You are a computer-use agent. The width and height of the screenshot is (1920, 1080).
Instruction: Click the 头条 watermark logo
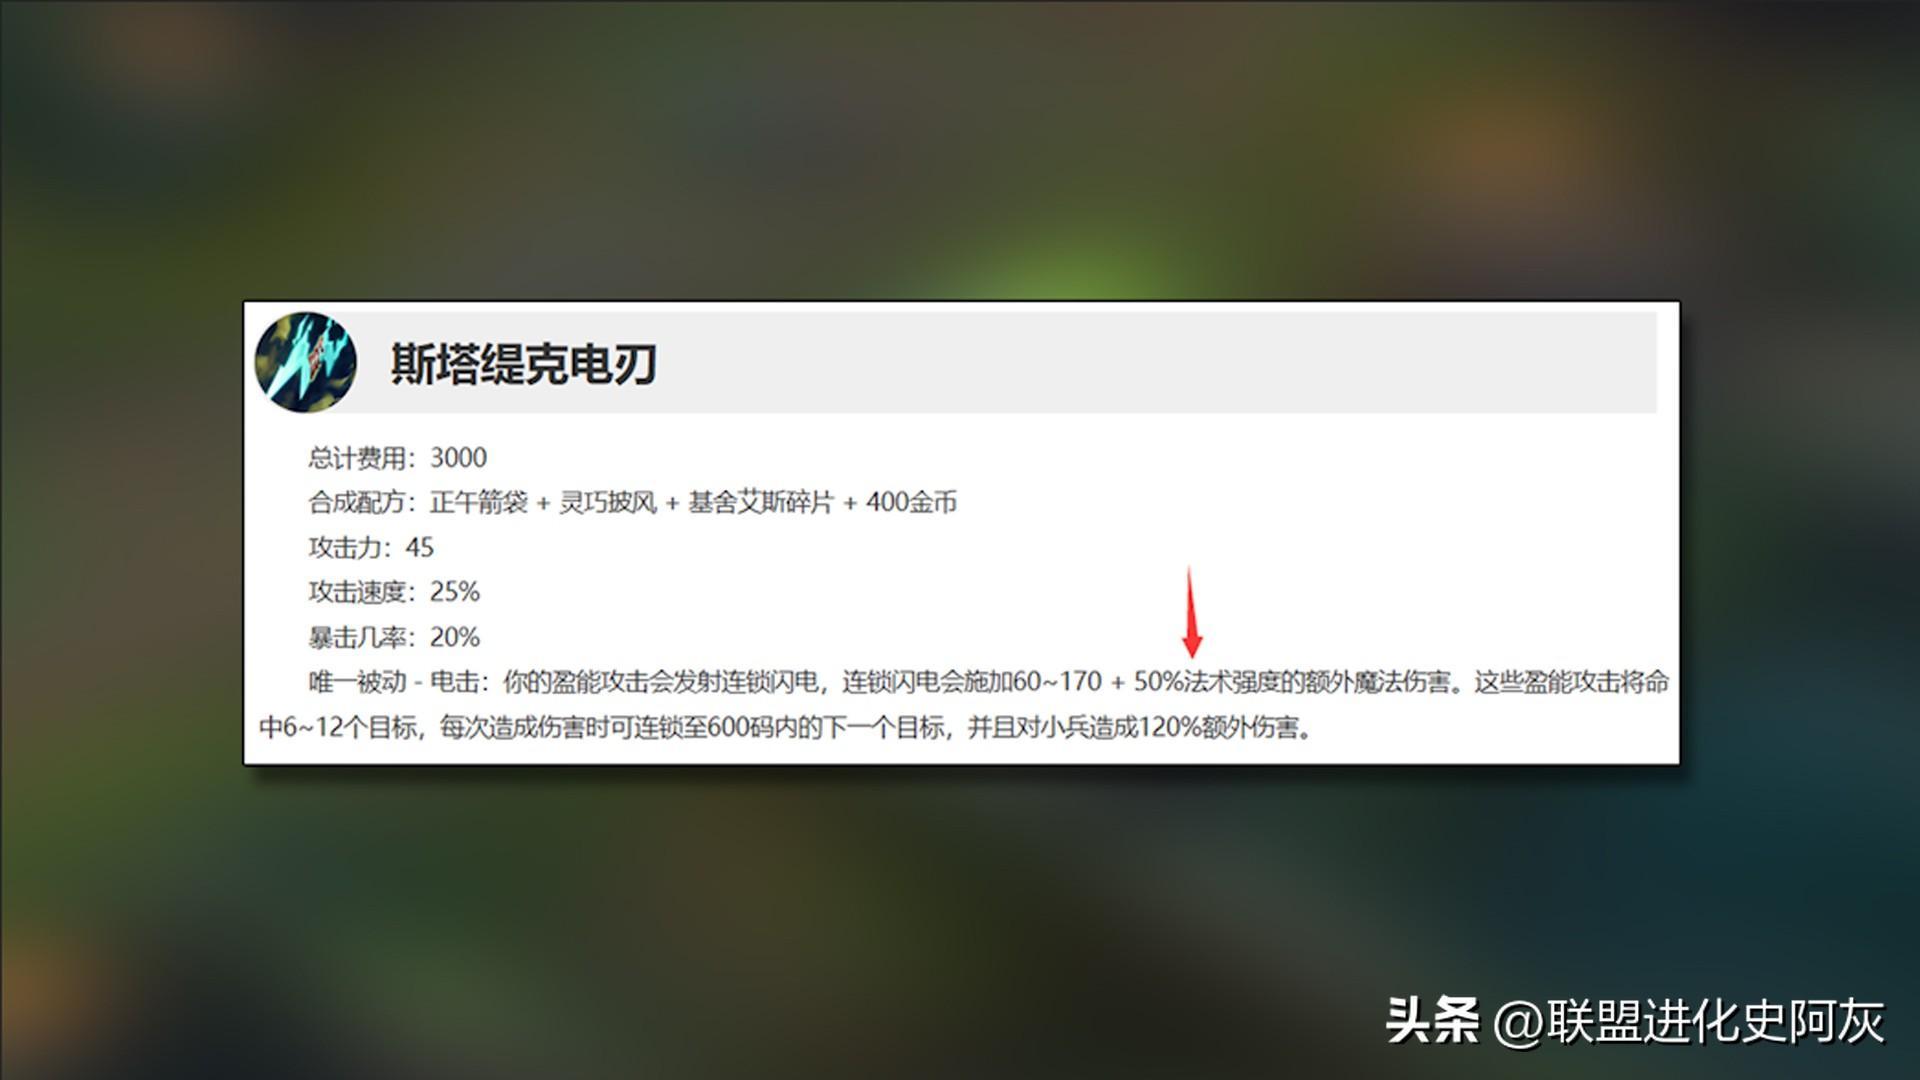1432,1021
